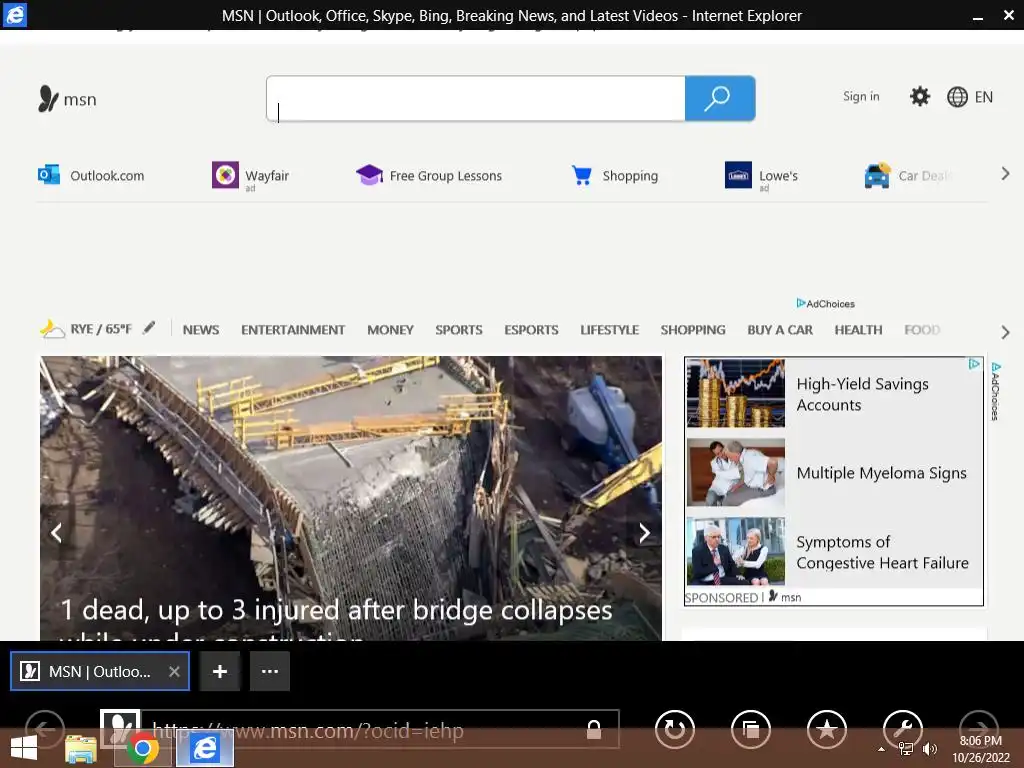Image resolution: width=1024 pixels, height=768 pixels.
Task: Open Multiple Myeloma Signs ad link
Action: click(881, 473)
